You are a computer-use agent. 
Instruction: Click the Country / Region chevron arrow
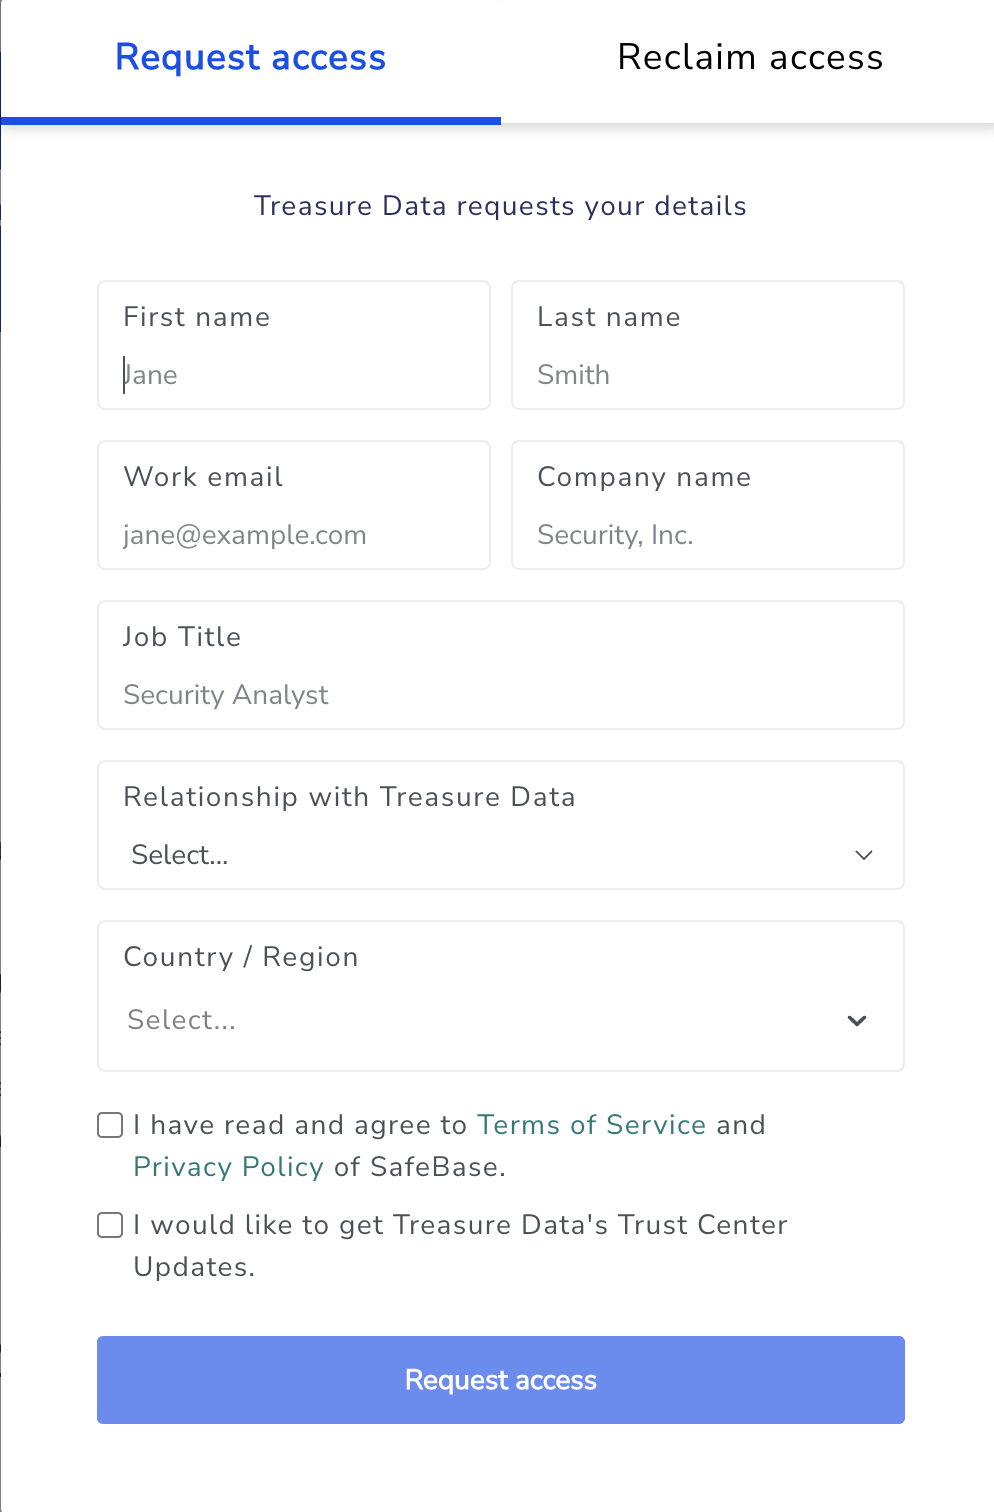click(x=857, y=1021)
